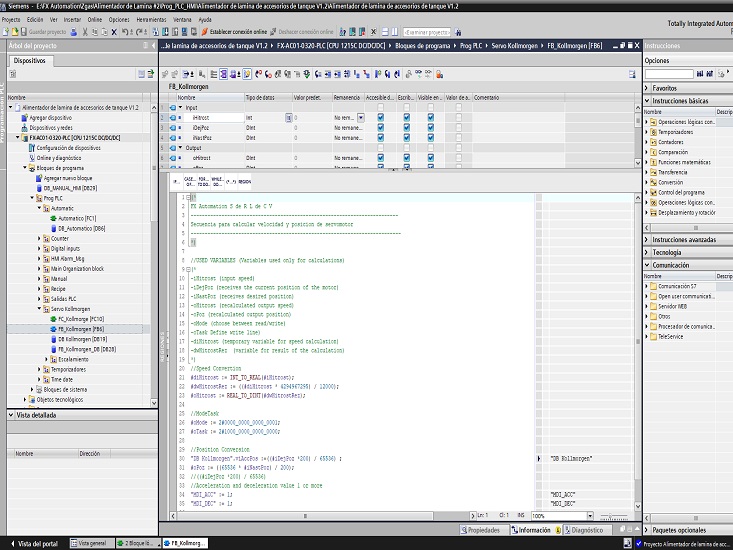
Task: Collapse the Servo Kollmorgen folder
Action: pyautogui.click(x=39, y=309)
